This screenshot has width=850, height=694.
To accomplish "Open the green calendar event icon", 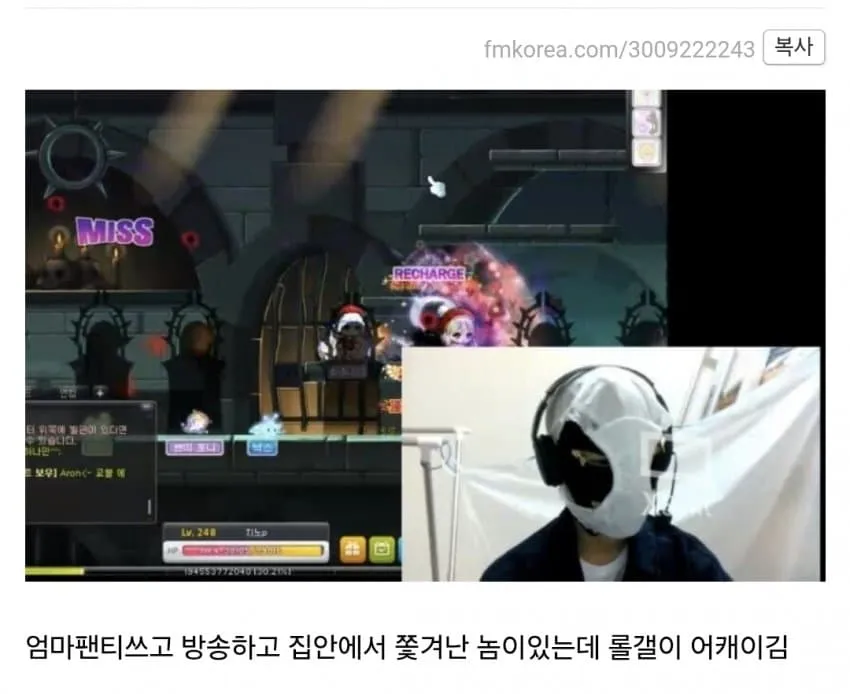I will coord(382,550).
